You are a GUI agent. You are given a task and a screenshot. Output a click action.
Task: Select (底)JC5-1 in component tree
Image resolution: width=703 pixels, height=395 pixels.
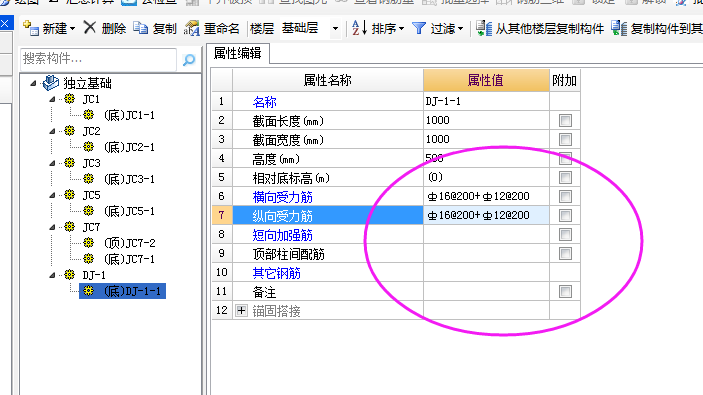pyautogui.click(x=129, y=211)
